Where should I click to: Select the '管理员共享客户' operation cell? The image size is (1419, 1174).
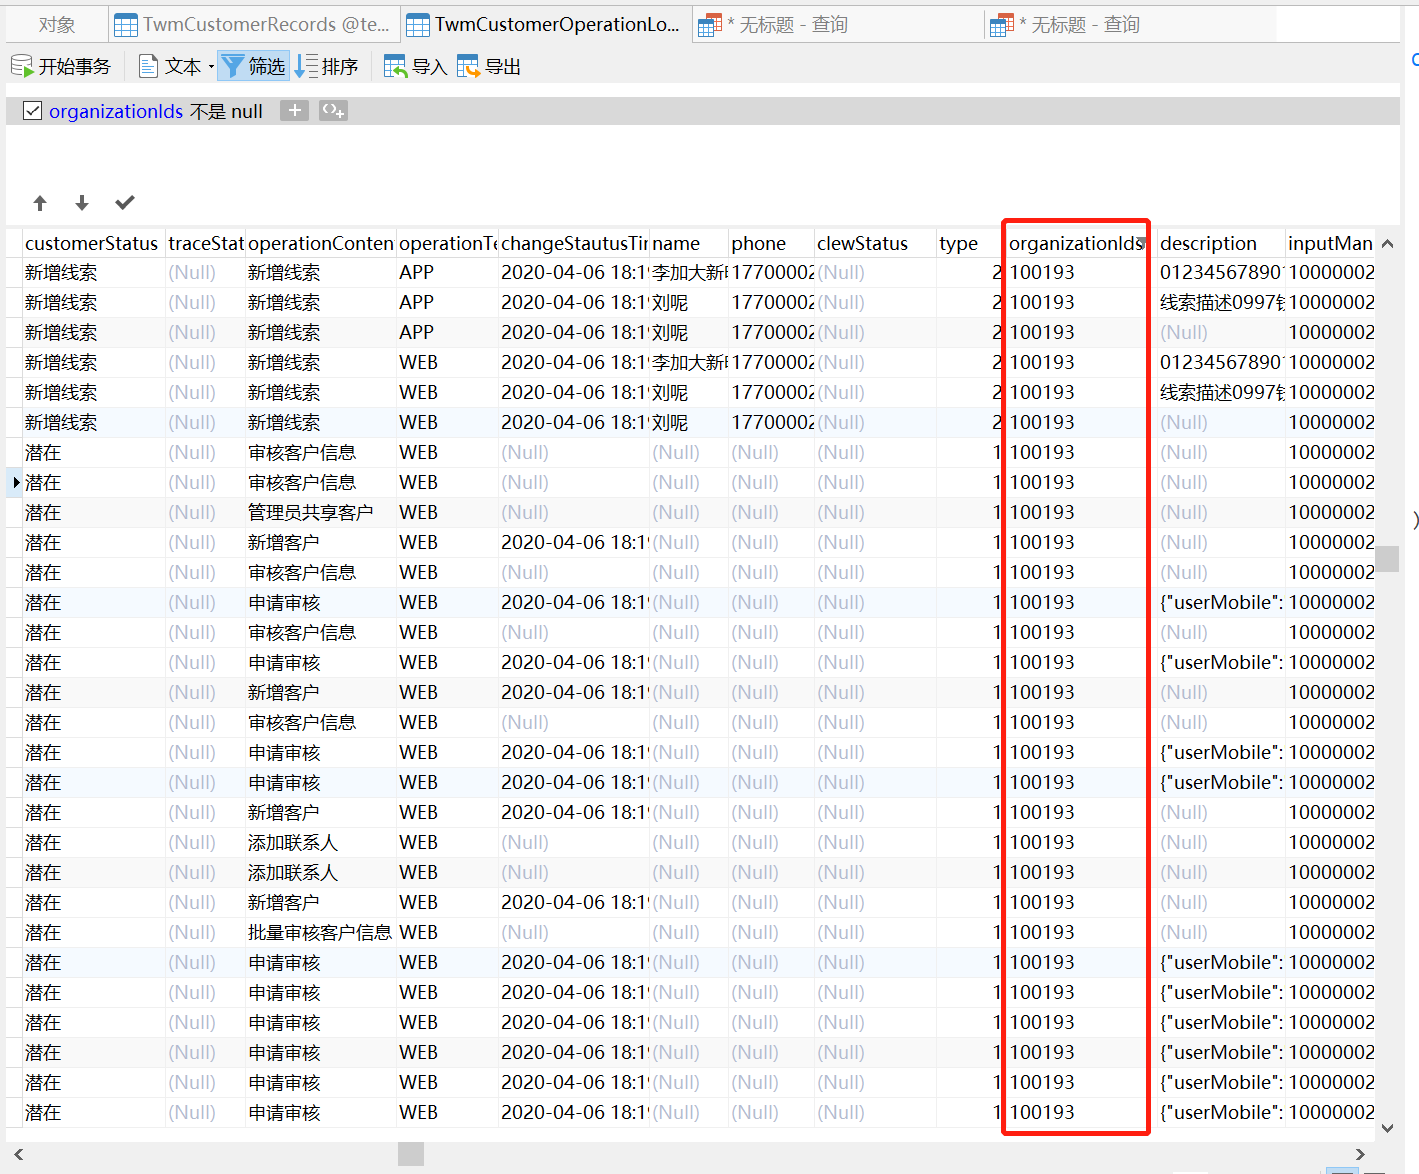[x=320, y=512]
